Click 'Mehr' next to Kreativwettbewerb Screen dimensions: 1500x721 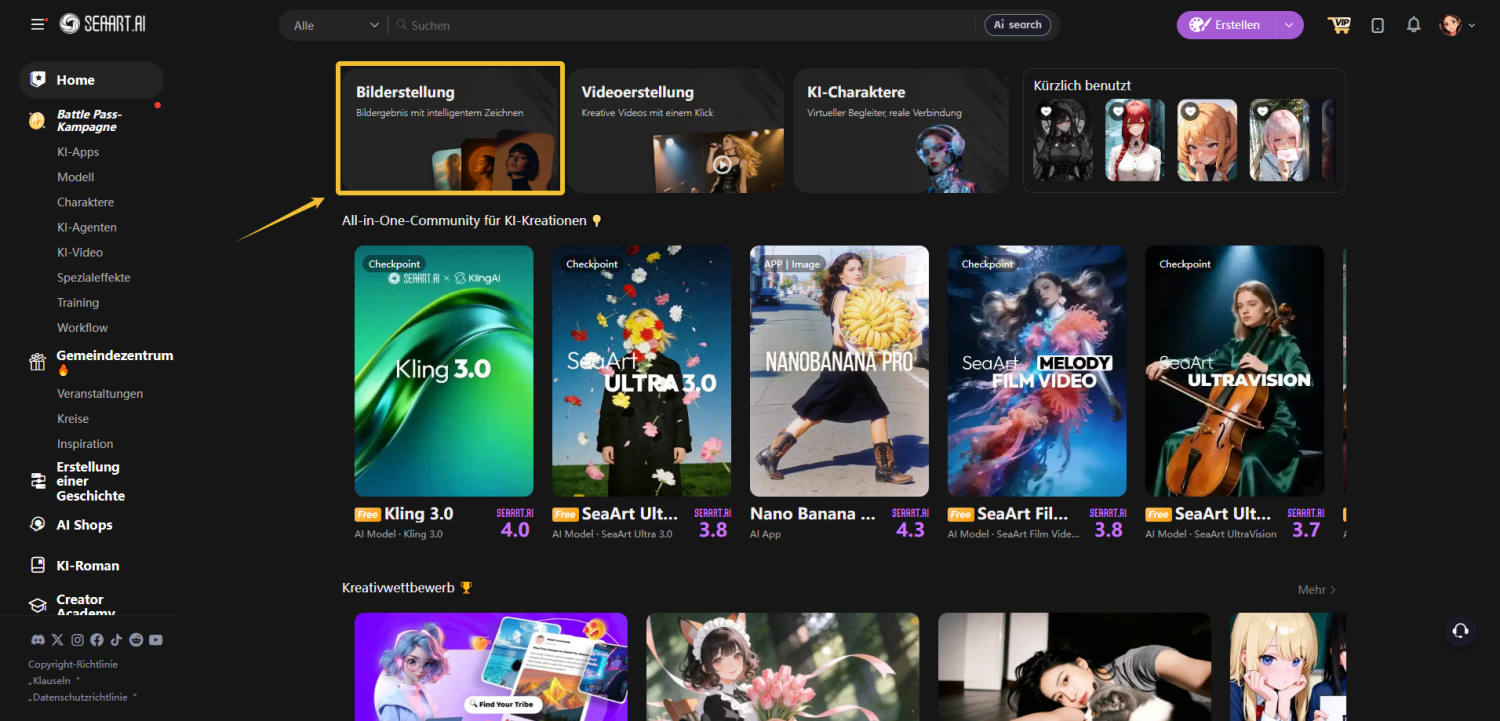click(1316, 590)
